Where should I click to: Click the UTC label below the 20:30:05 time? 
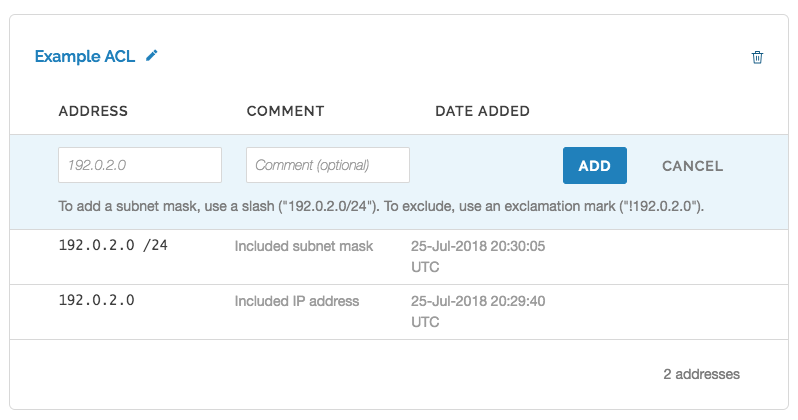click(426, 267)
